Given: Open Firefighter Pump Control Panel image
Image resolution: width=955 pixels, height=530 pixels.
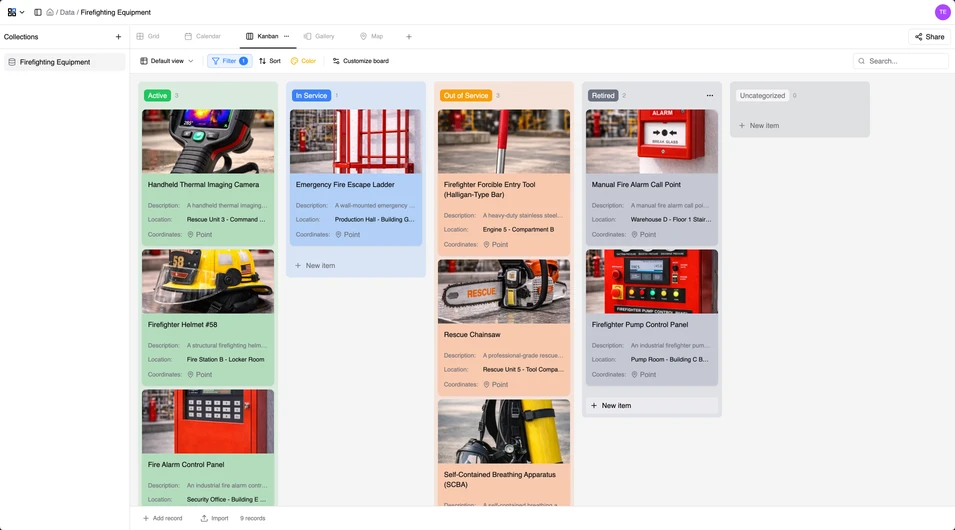Looking at the screenshot, I should click(652, 281).
